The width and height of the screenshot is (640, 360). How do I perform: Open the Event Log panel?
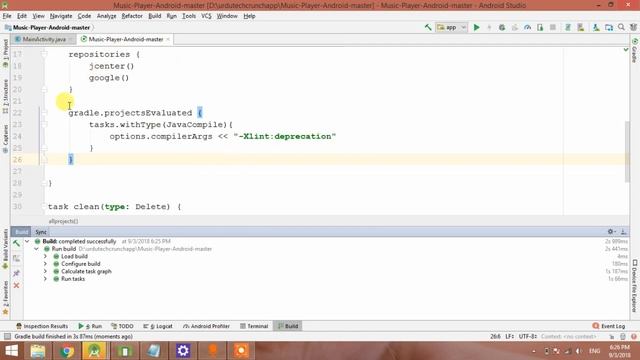(x=609, y=326)
